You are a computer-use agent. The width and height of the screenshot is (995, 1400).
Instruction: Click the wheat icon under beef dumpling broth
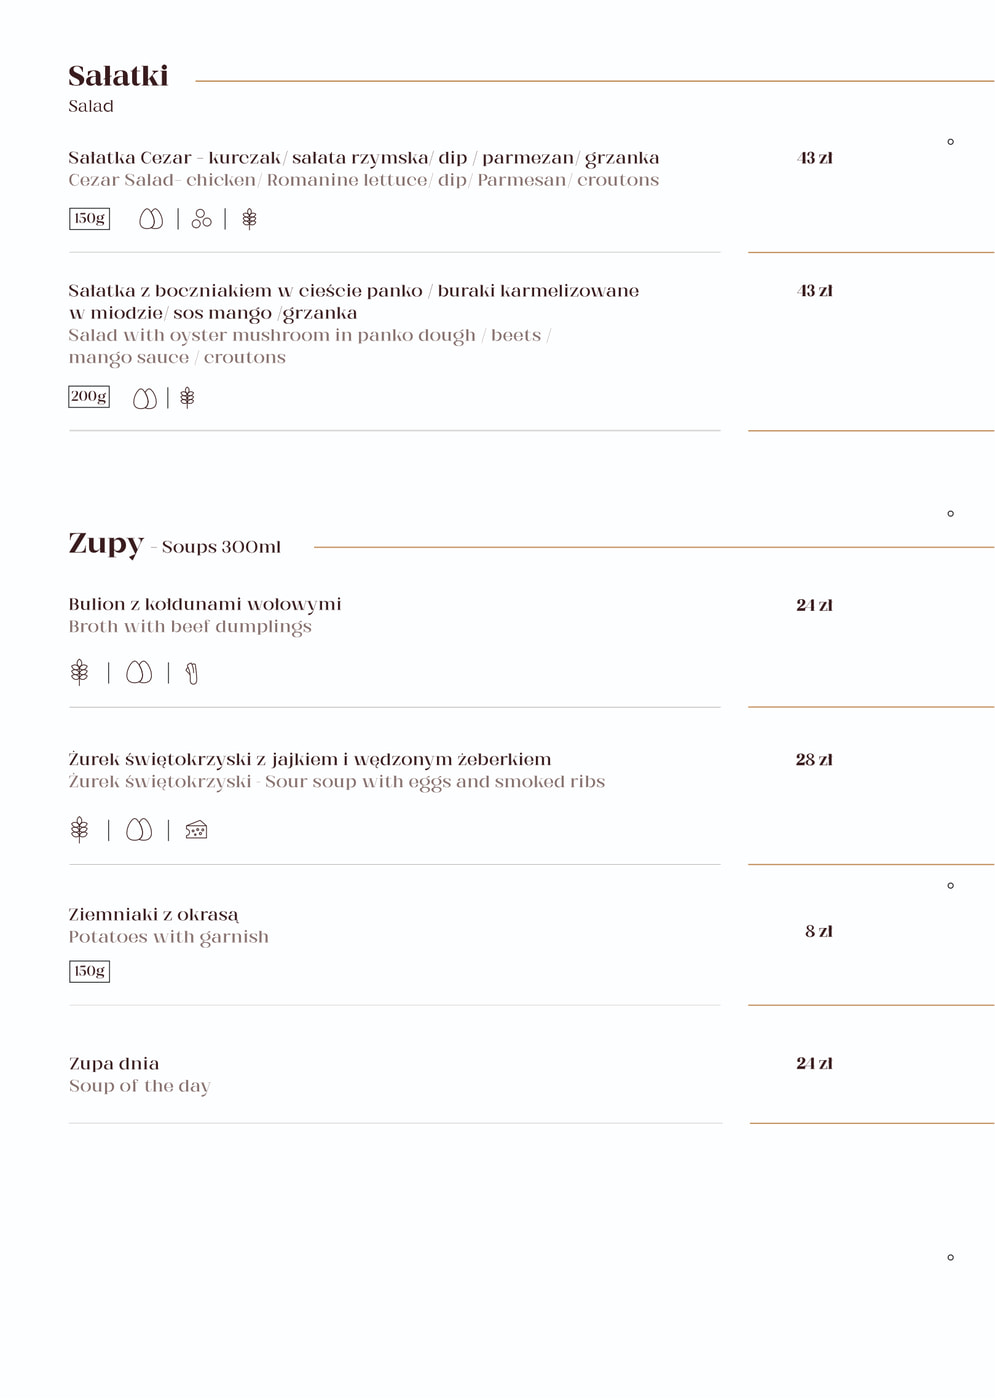80,673
